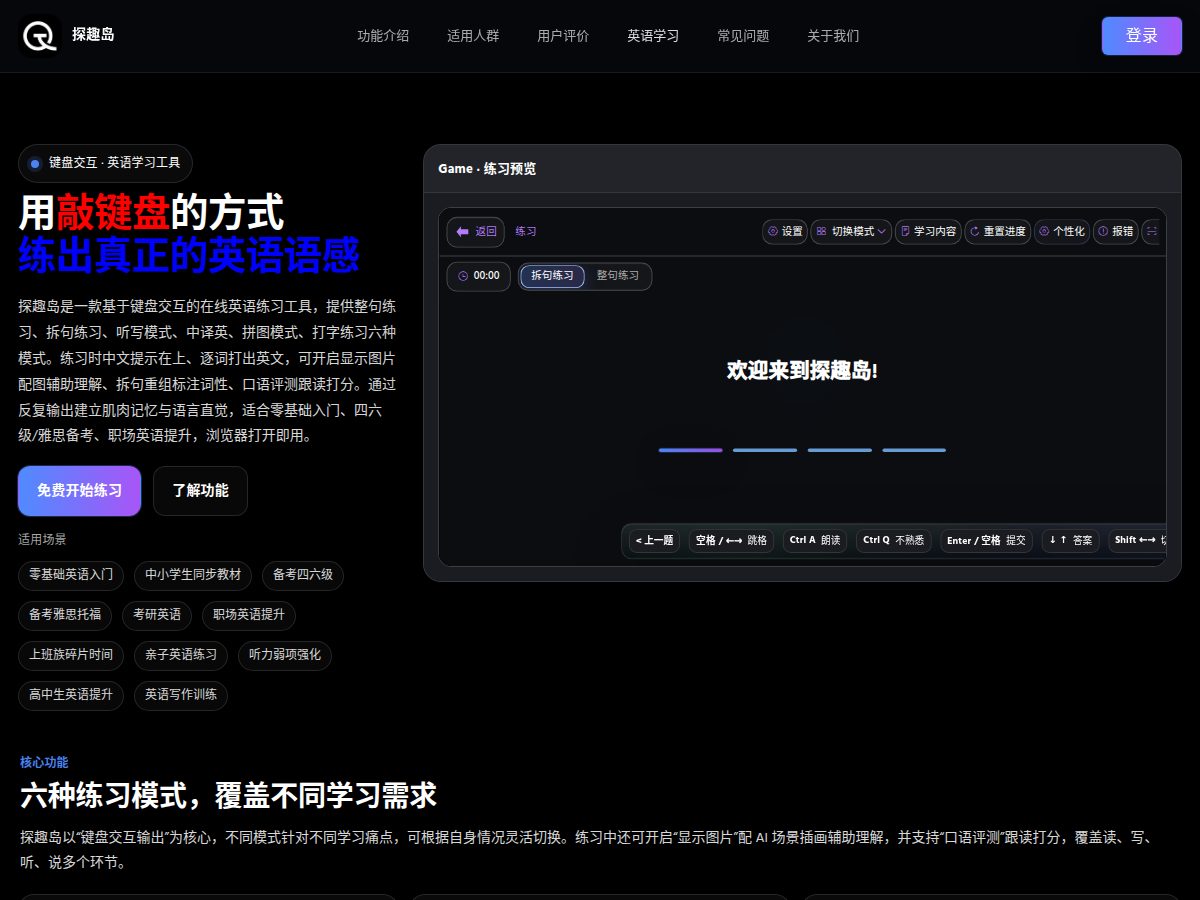Open the 关于我们 nav link
The width and height of the screenshot is (1200, 900).
(833, 36)
